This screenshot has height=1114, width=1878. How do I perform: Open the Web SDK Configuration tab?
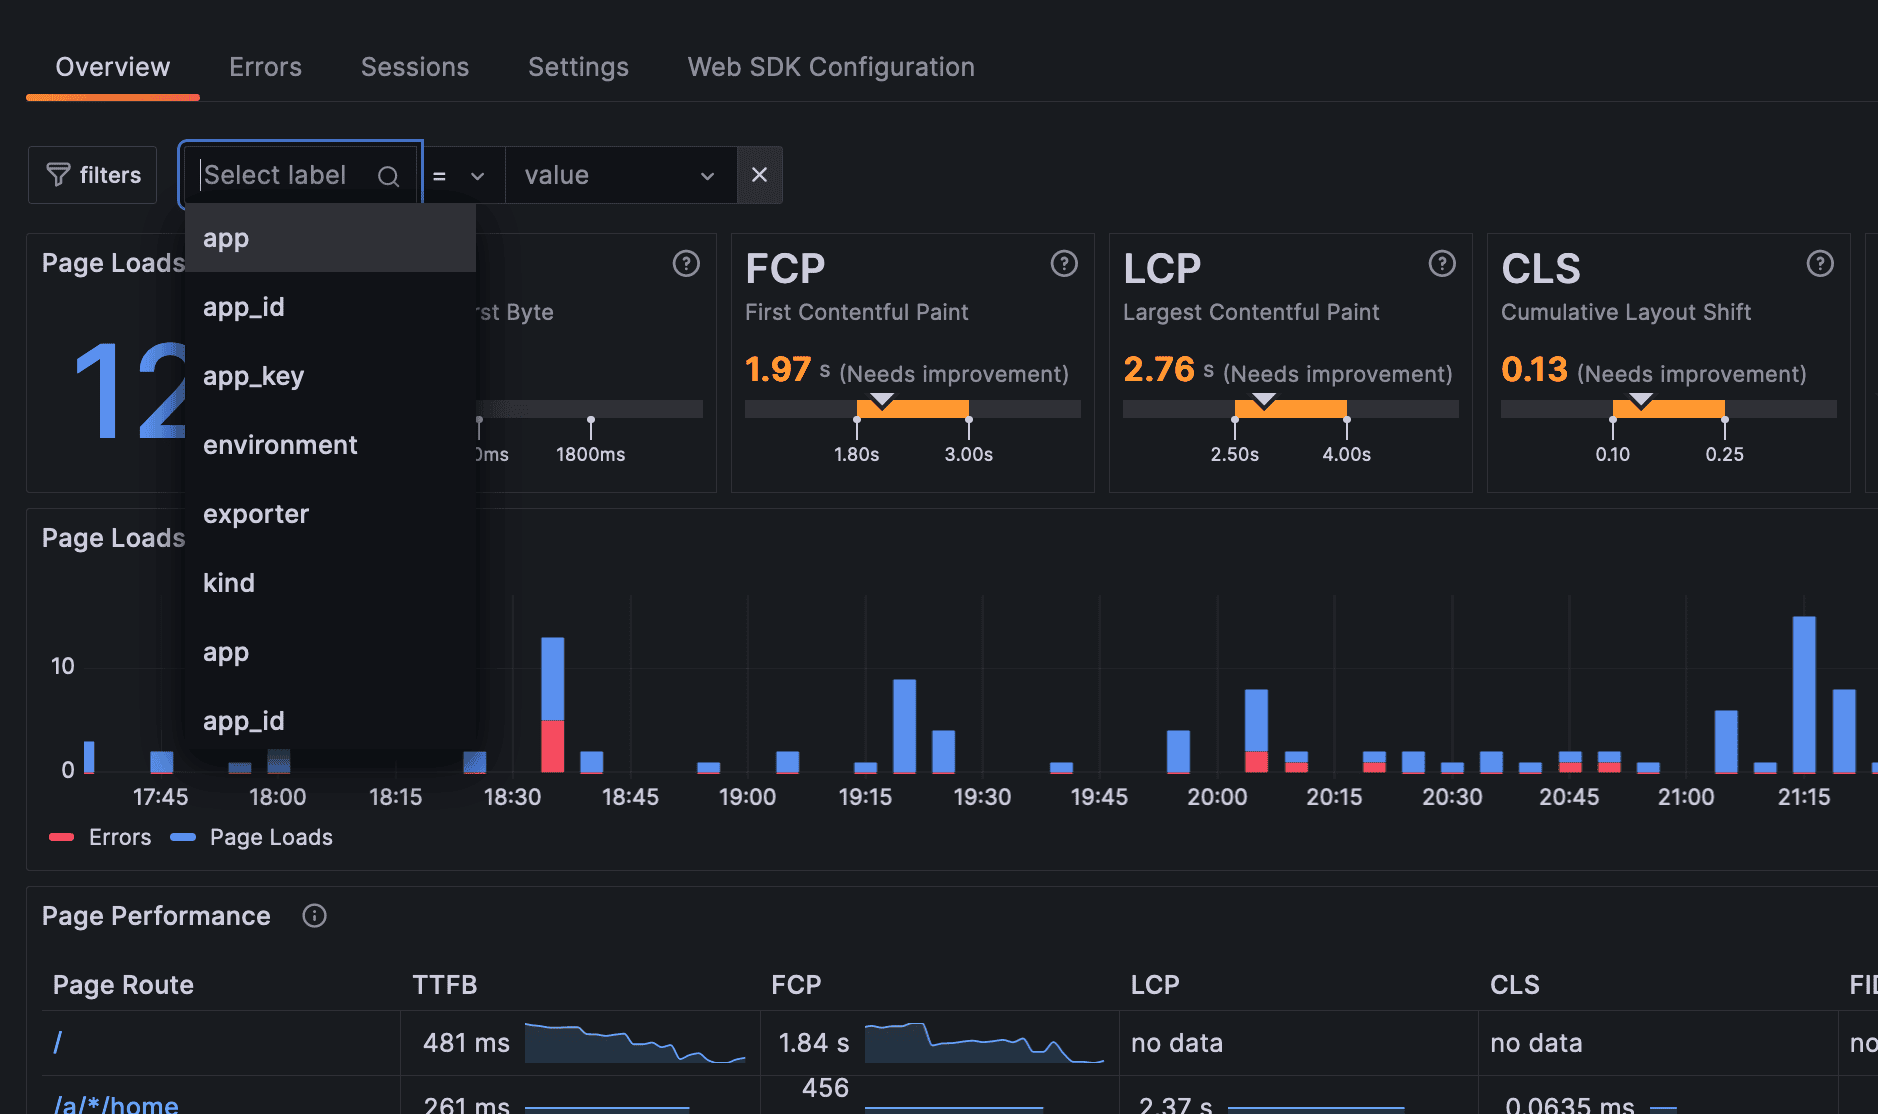830,66
